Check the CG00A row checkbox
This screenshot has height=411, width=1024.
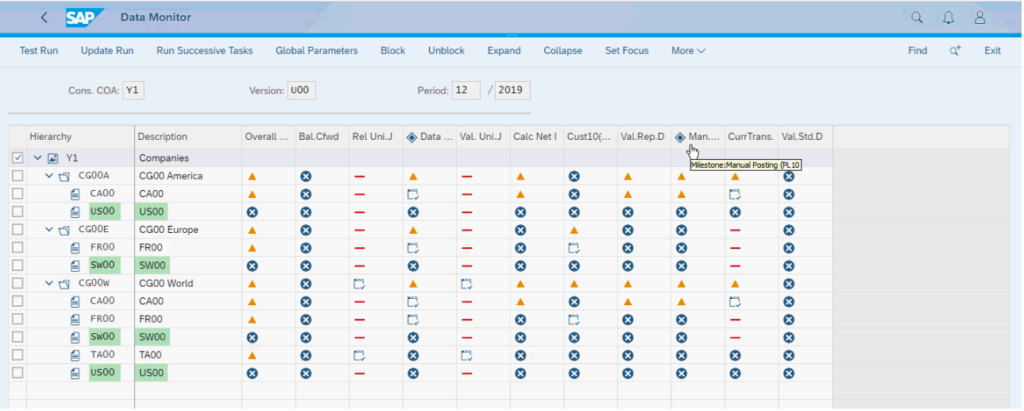click(18, 176)
